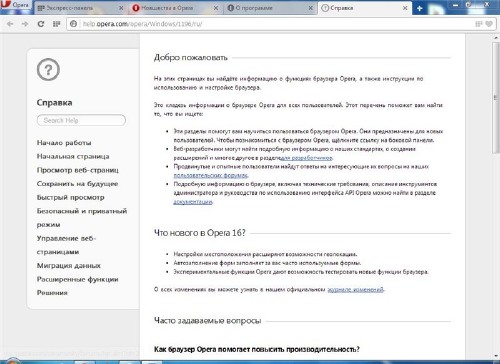Open Миграция данных in sidebar
500x364 pixels.
(x=69, y=266)
